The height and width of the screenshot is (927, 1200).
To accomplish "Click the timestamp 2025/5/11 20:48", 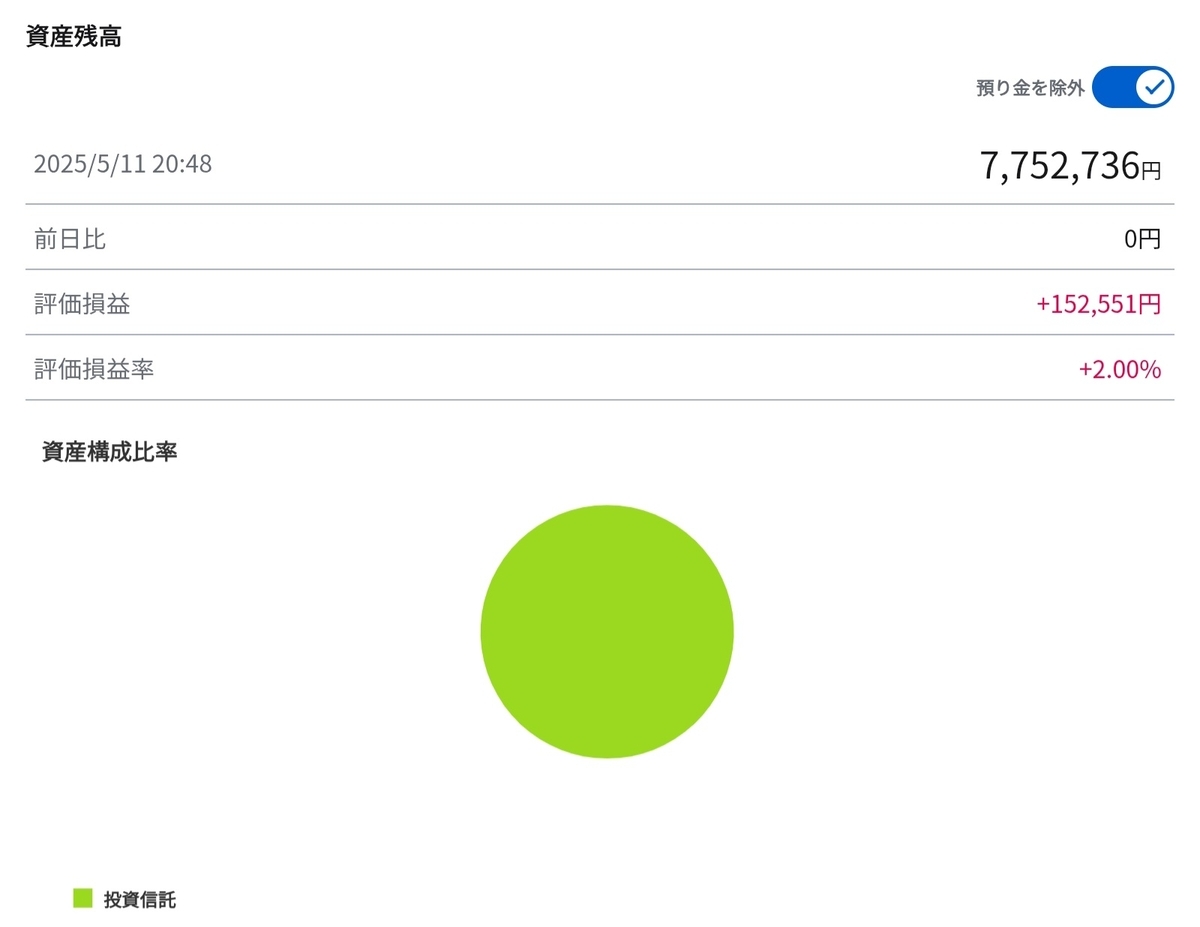I will pyautogui.click(x=123, y=164).
